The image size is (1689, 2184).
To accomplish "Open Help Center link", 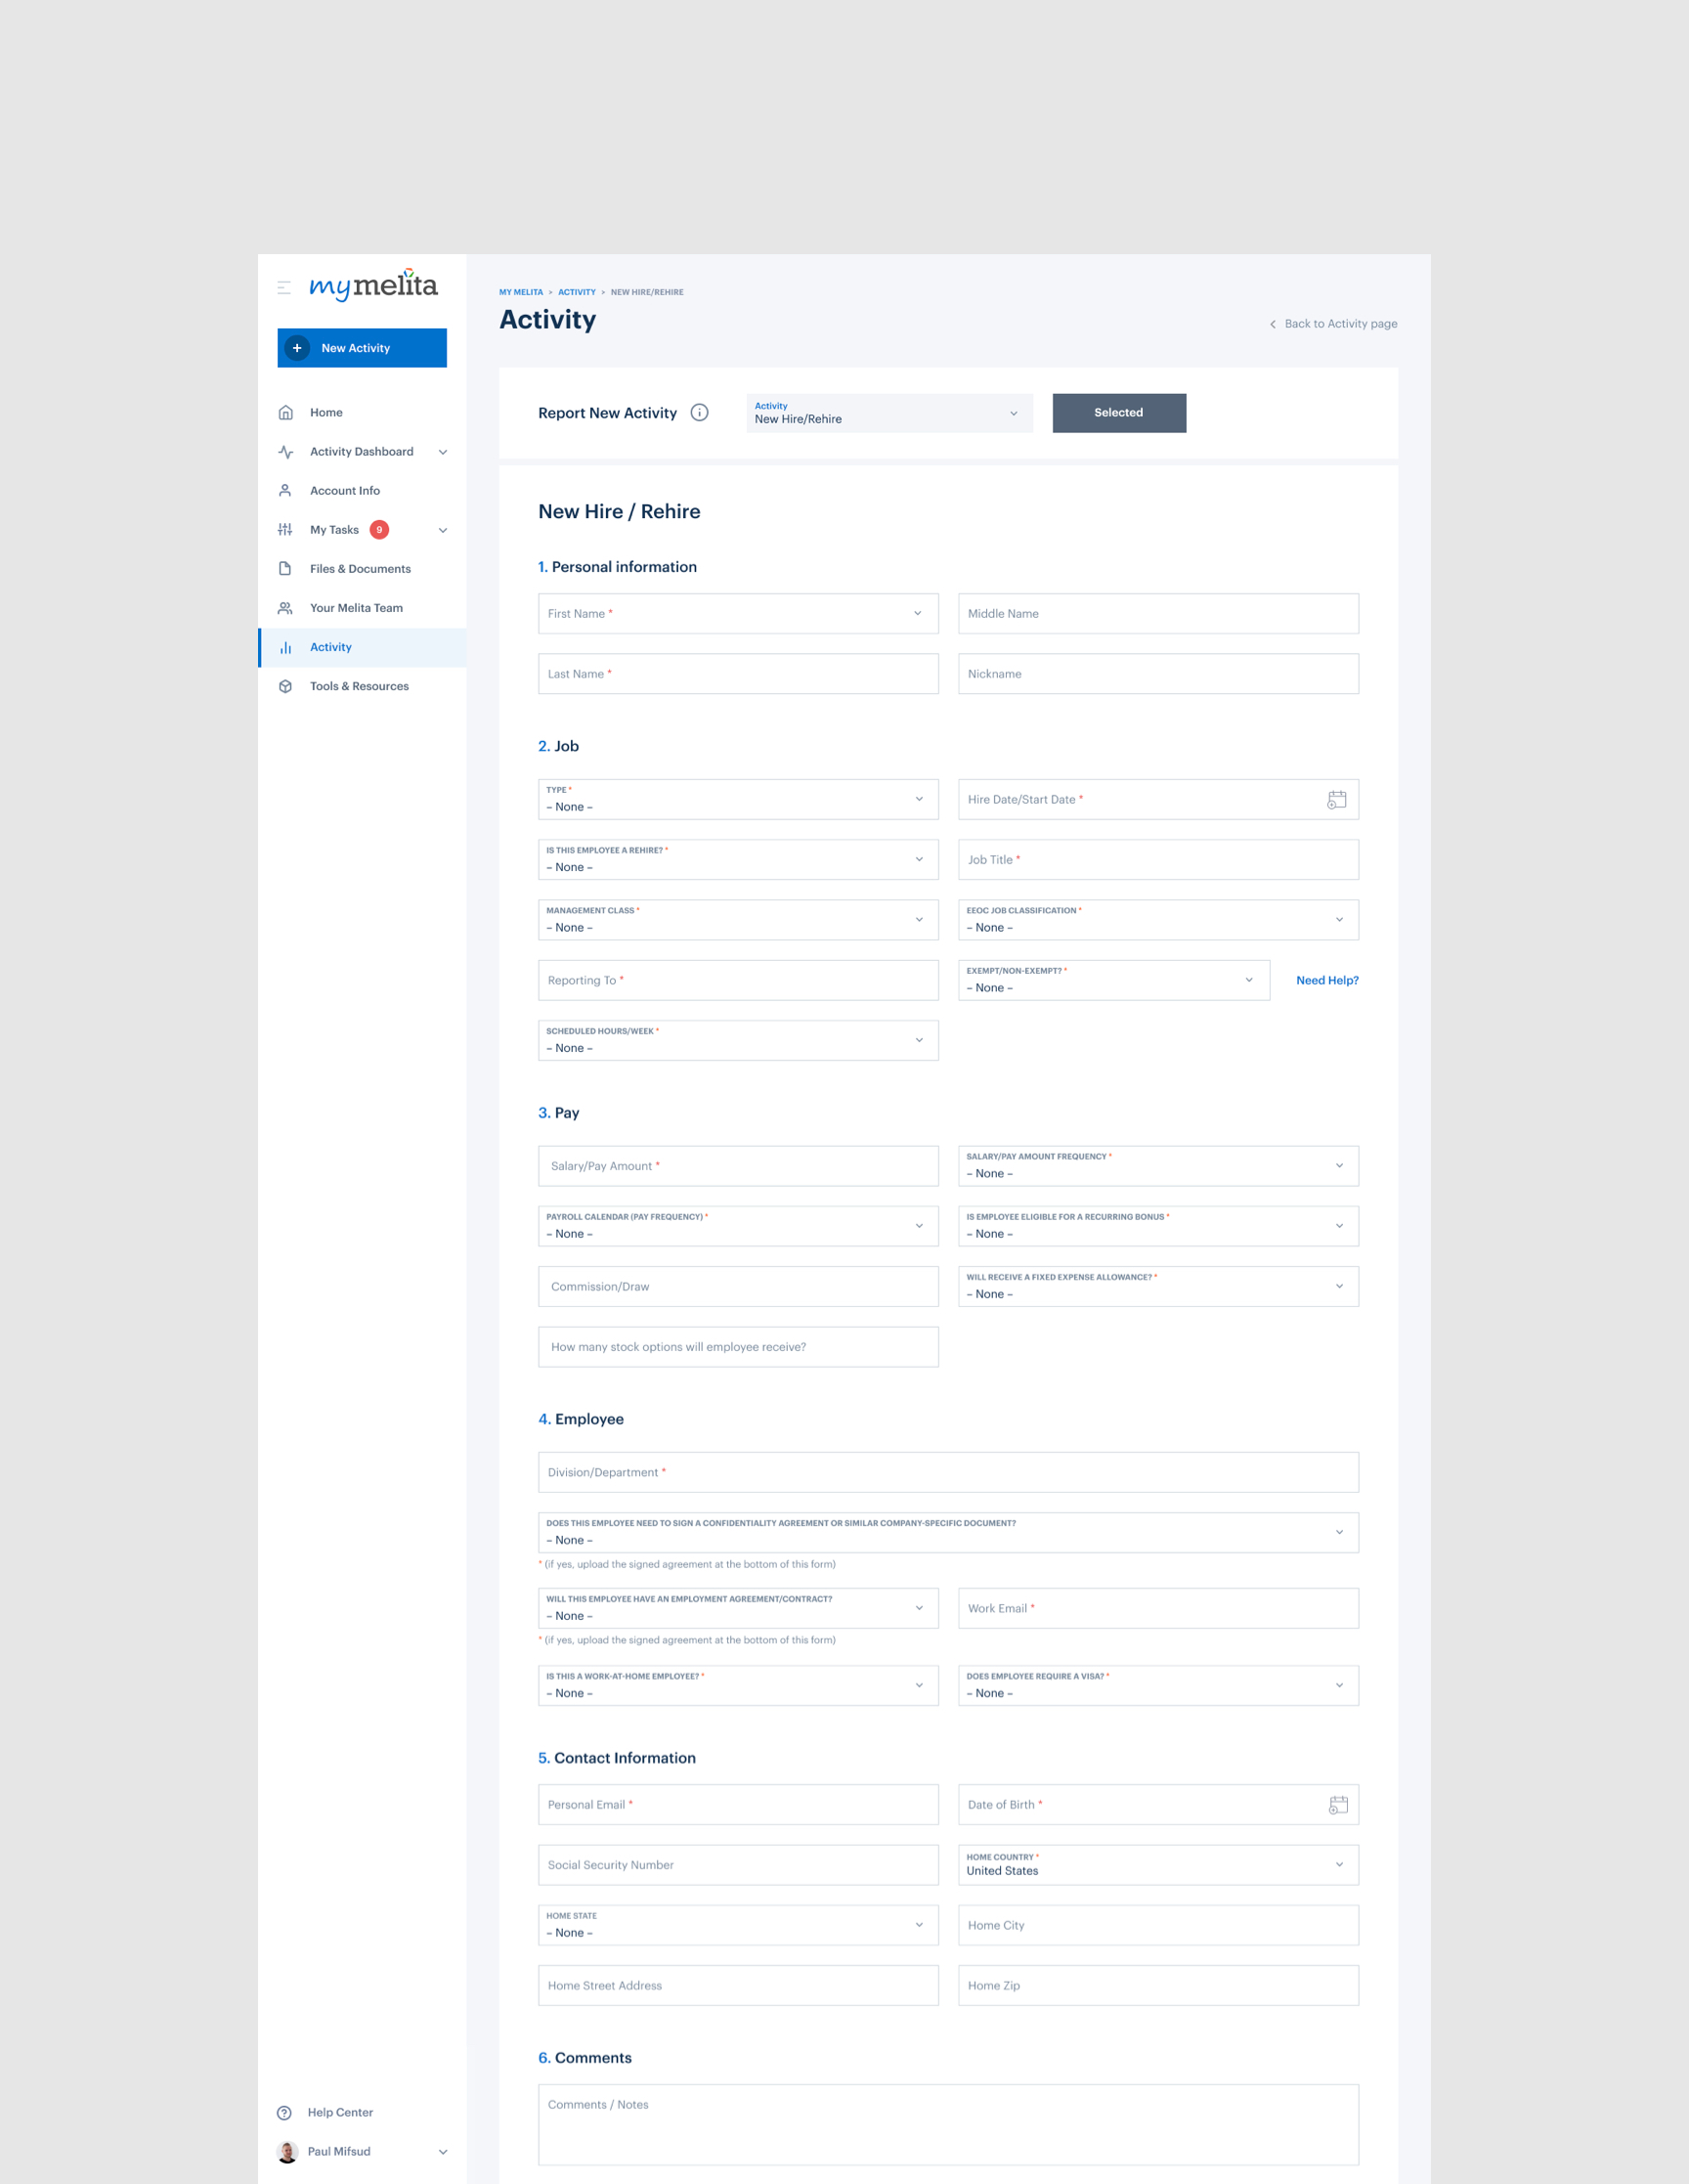I will (x=340, y=2113).
